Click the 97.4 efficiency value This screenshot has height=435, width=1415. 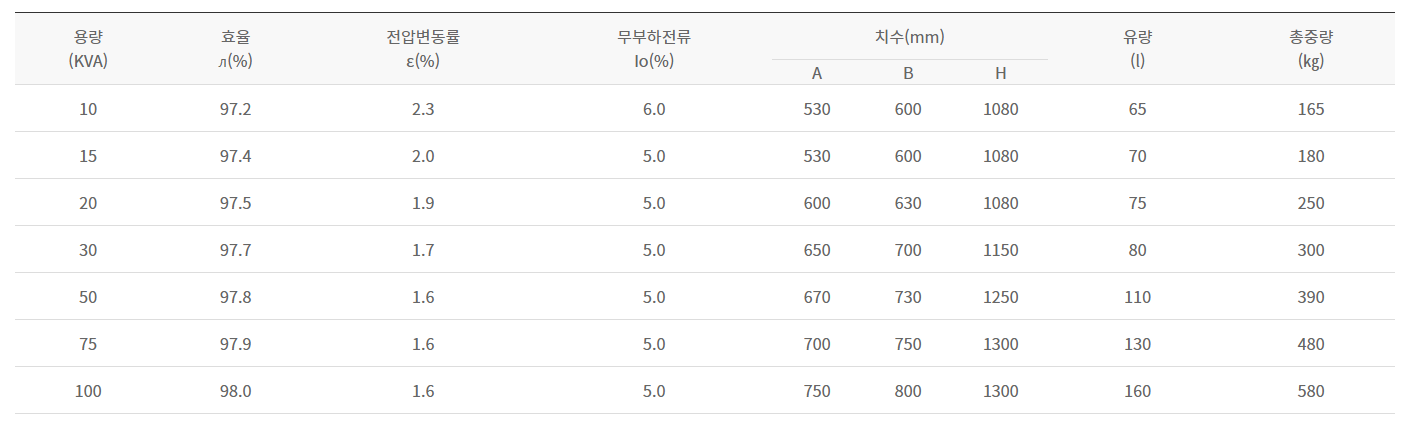(x=236, y=156)
